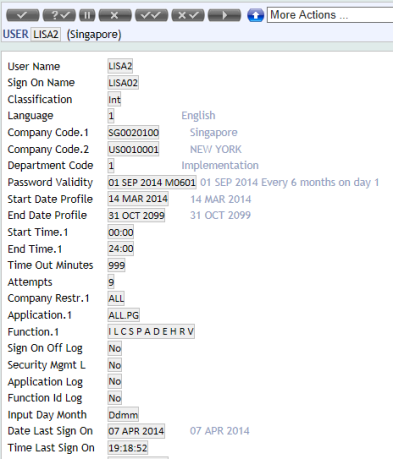Click the Sign On Name field LISA02
Image resolution: width=393 pixels, height=459 pixels.
point(123,83)
